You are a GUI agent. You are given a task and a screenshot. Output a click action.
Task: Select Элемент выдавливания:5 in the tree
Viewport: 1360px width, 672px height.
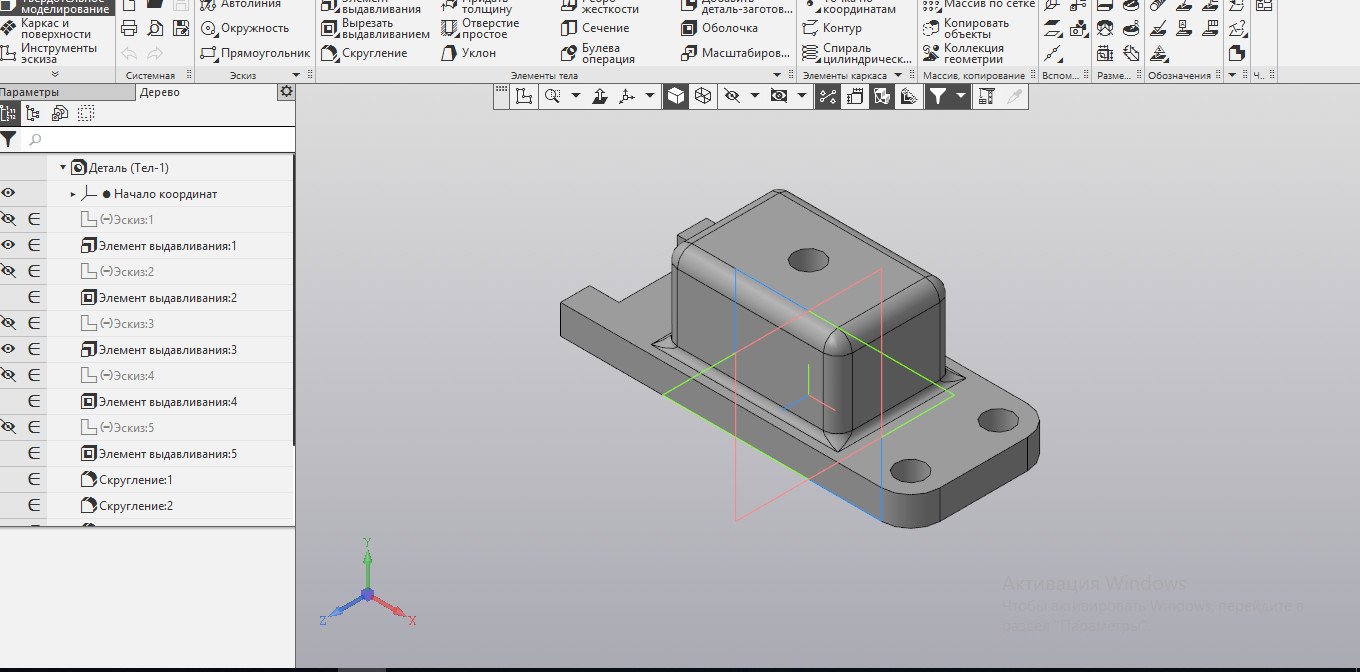click(x=167, y=454)
